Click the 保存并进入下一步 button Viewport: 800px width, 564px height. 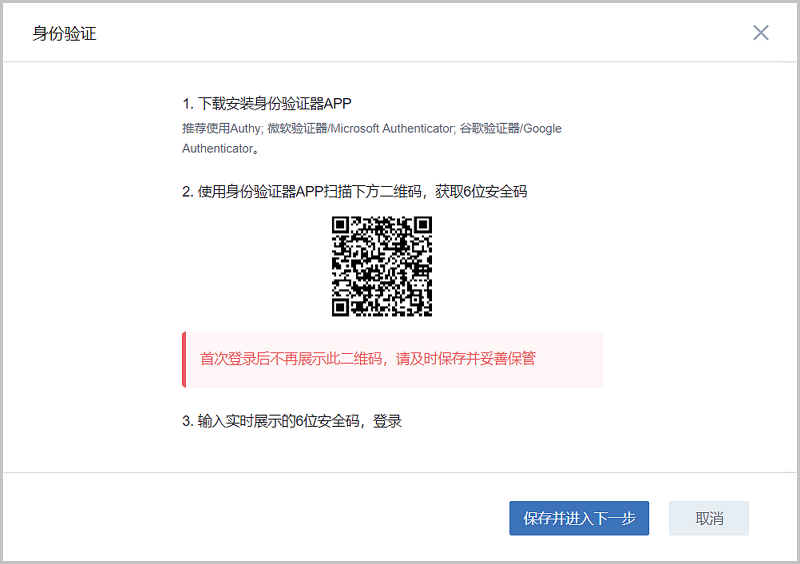579,518
